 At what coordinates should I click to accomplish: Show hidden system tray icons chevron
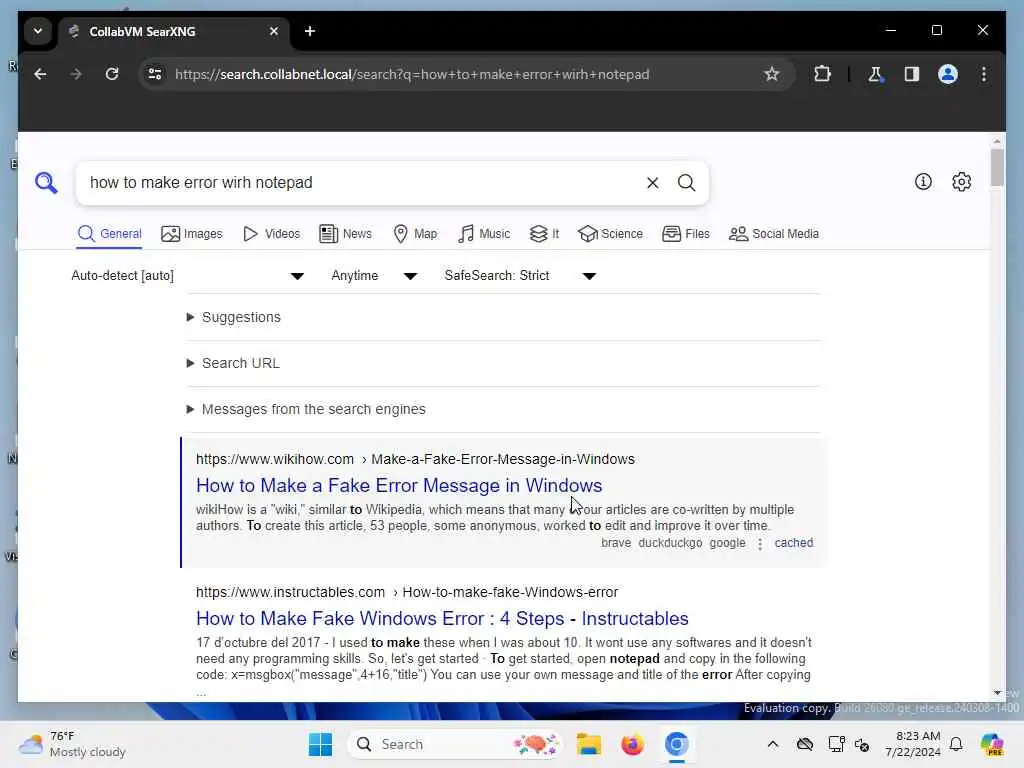click(773, 744)
